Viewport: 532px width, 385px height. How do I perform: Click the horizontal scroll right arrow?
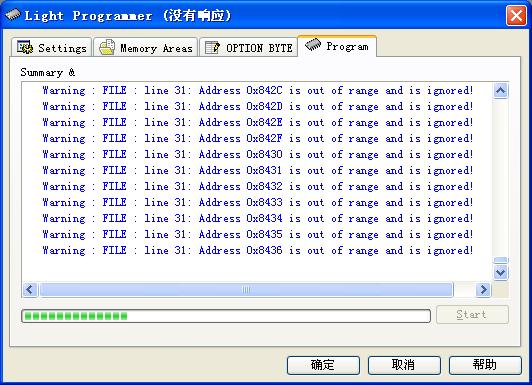click(483, 290)
